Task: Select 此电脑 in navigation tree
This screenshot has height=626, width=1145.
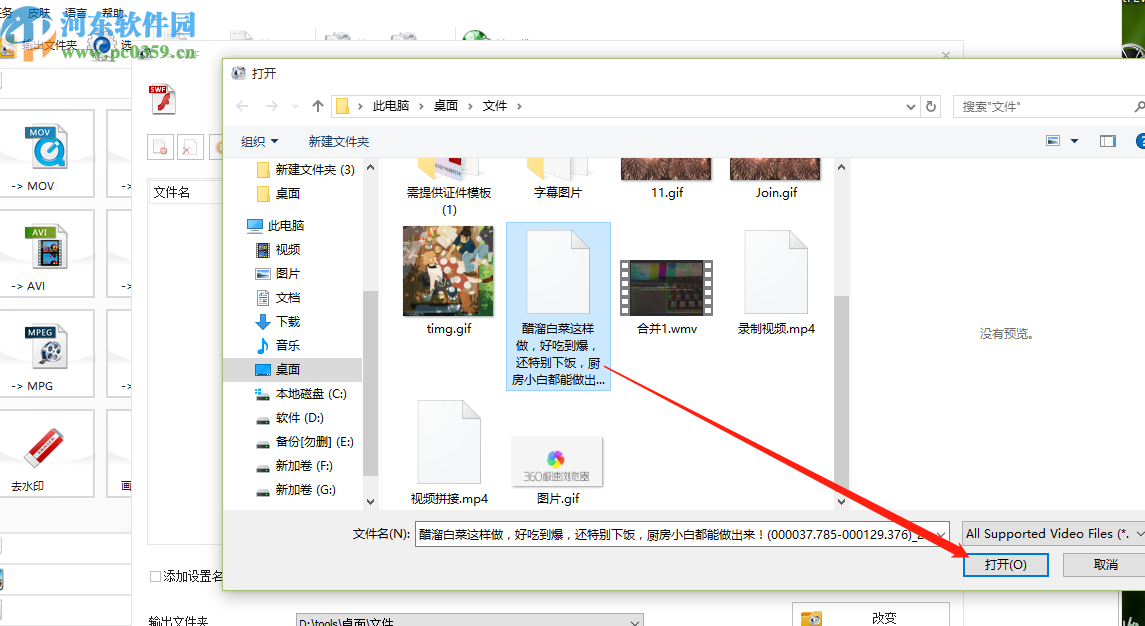Action: pos(275,226)
